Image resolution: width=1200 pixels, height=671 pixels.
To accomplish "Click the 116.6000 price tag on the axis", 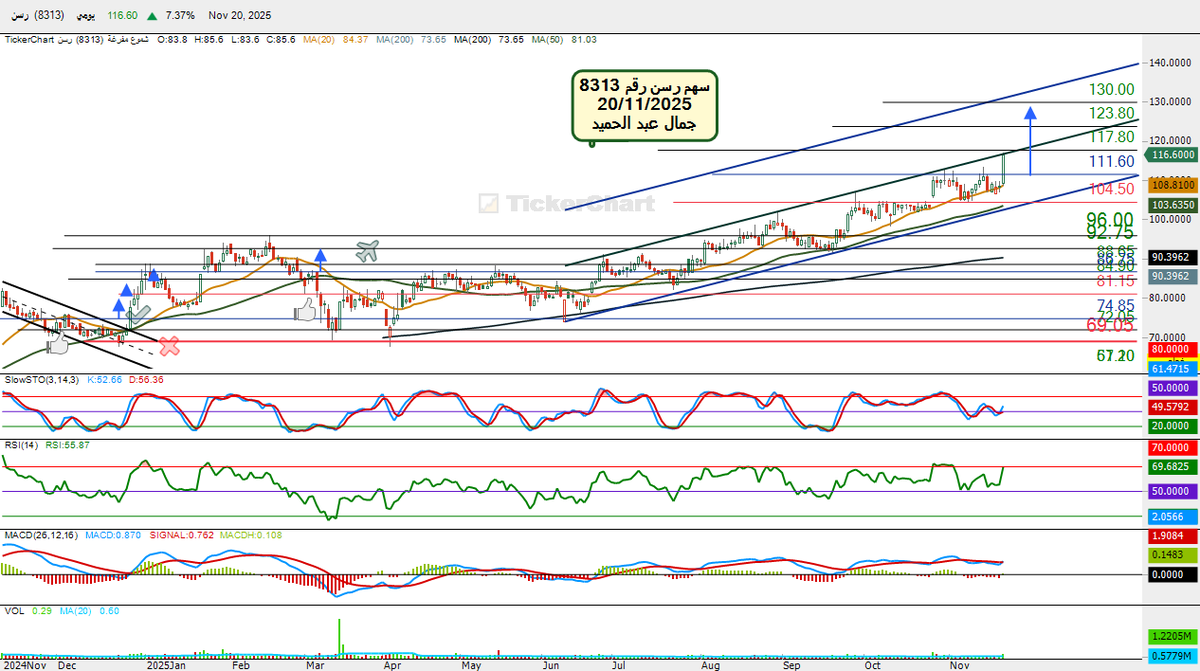I will (x=1172, y=155).
